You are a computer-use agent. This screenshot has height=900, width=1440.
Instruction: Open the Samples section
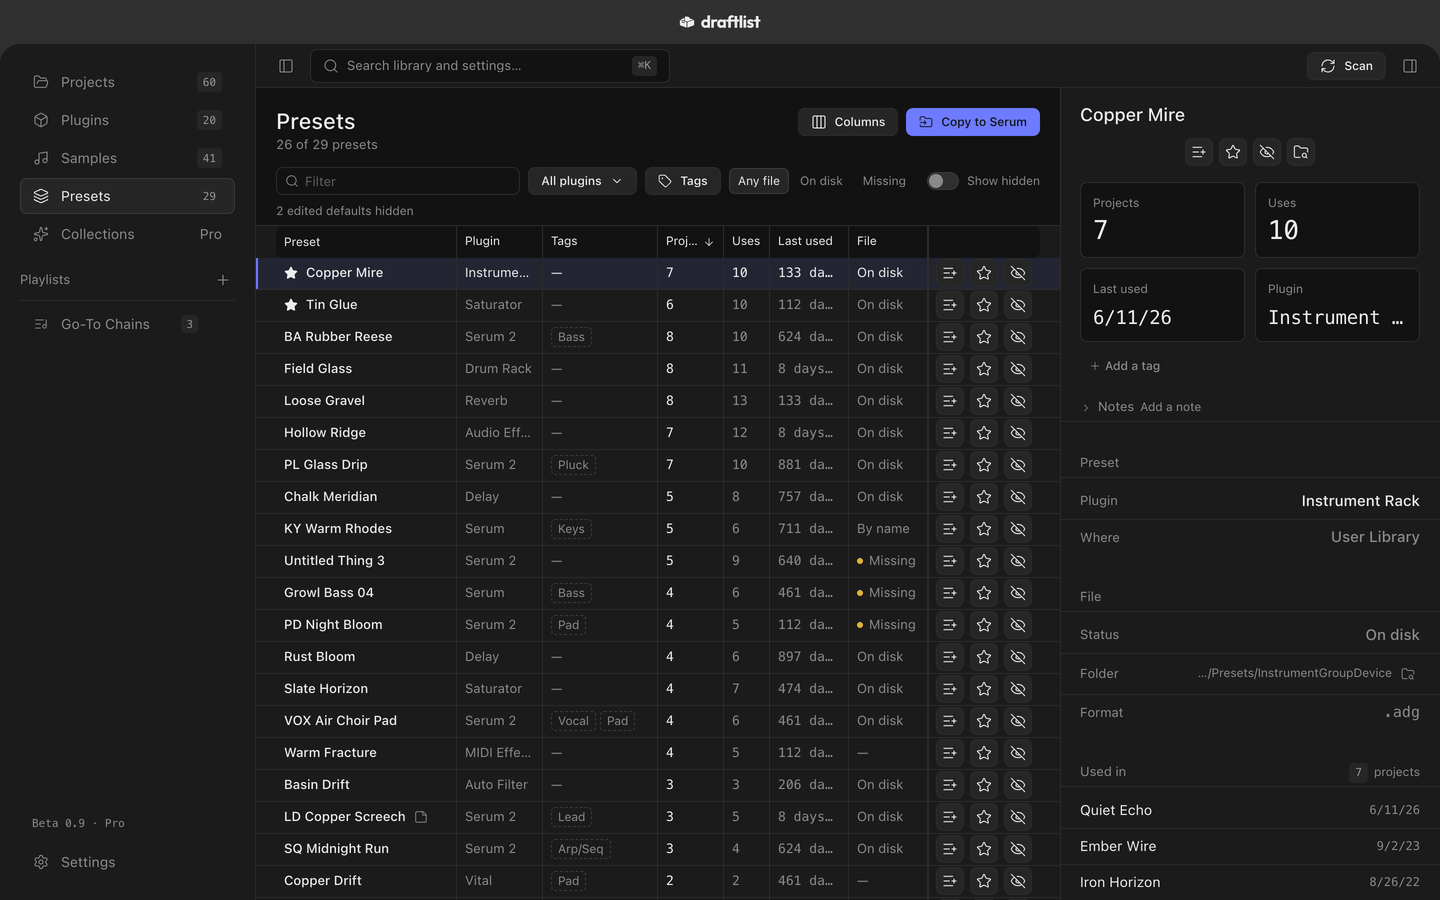pyautogui.click(x=127, y=158)
